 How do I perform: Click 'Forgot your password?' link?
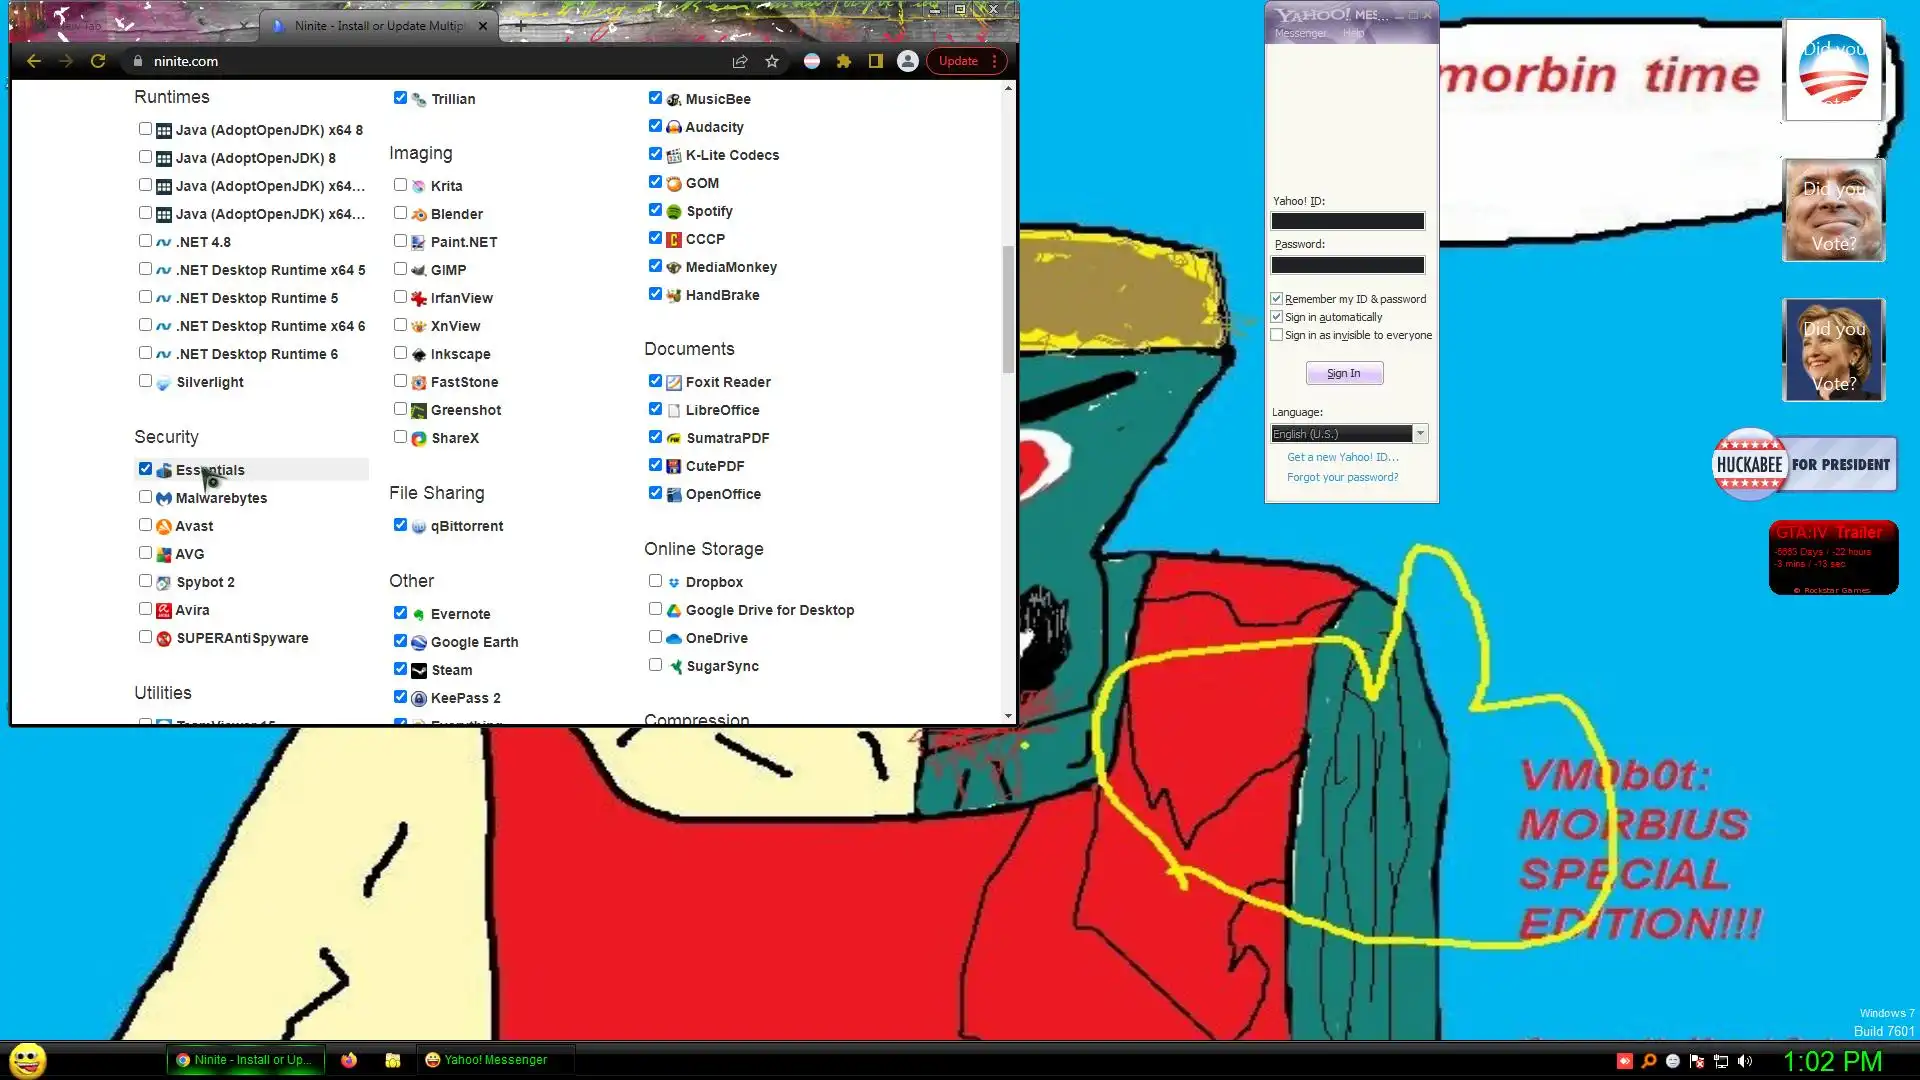[x=1342, y=477]
